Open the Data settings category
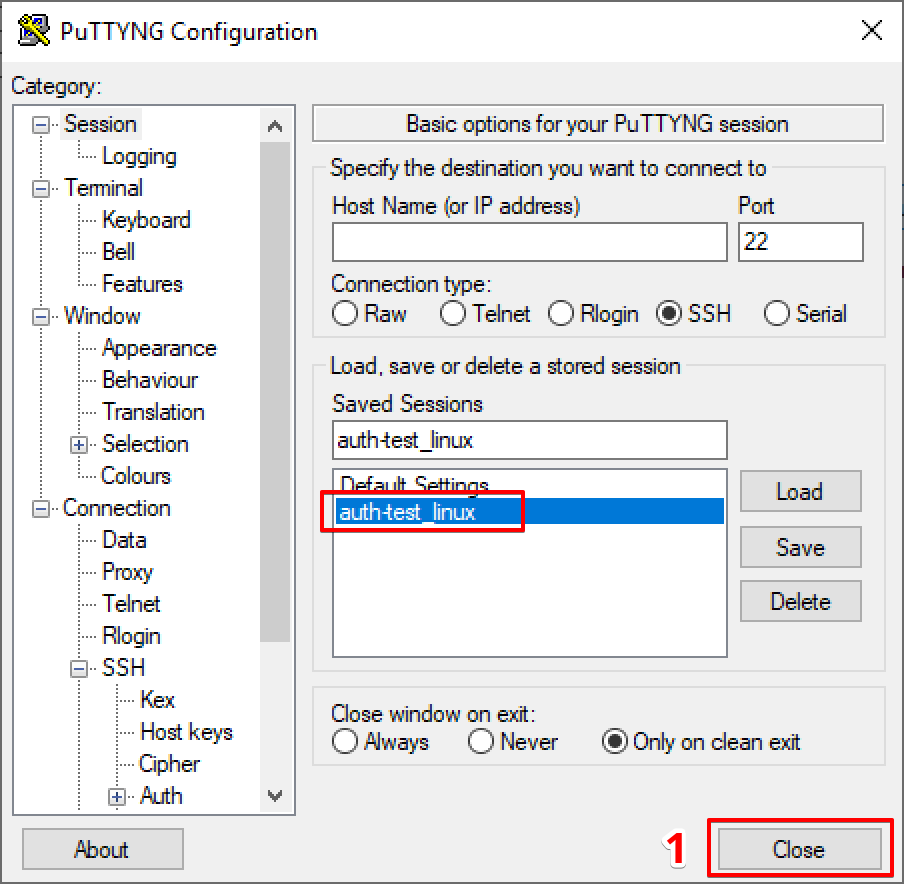Viewport: 904px width, 884px height. coord(125,540)
